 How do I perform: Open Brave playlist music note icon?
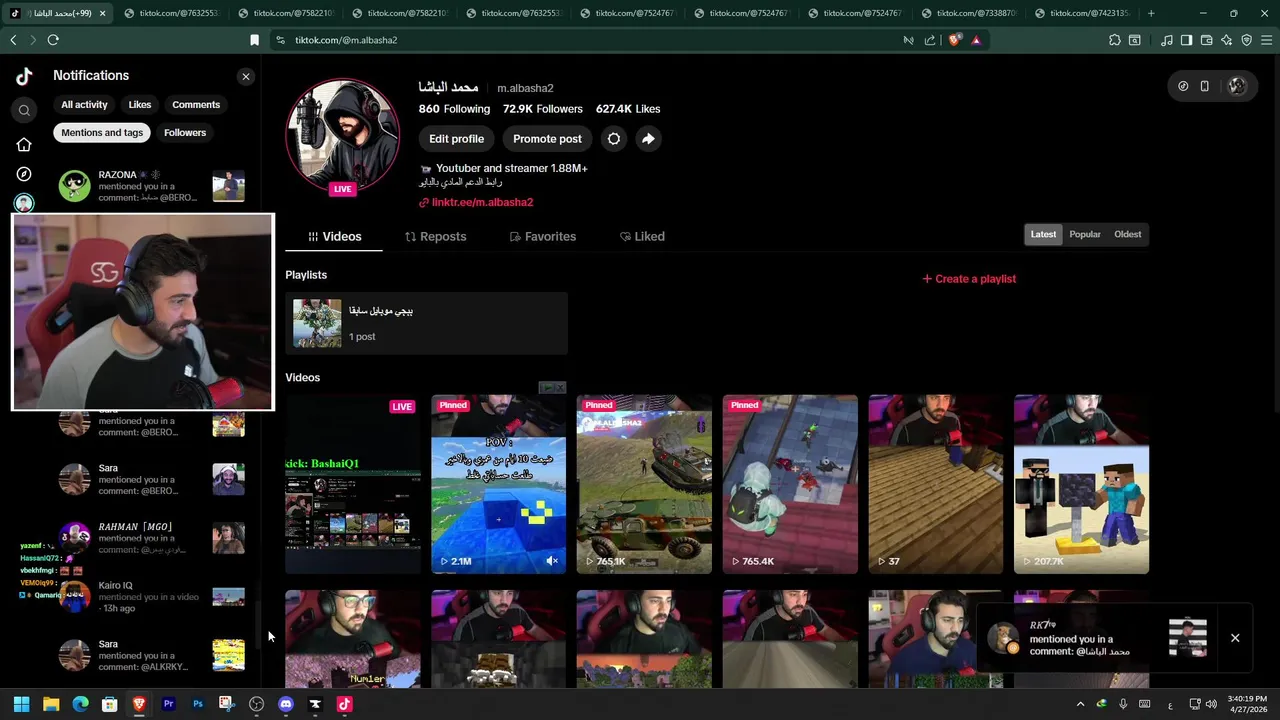[1167, 40]
